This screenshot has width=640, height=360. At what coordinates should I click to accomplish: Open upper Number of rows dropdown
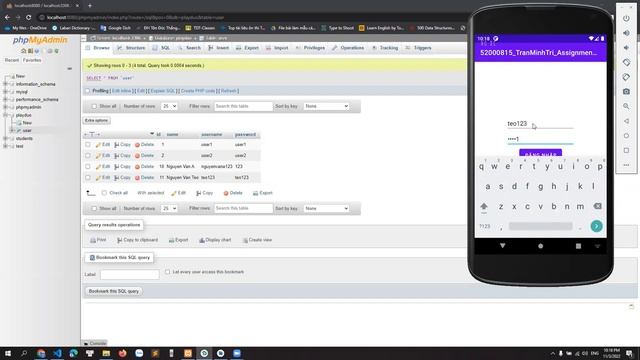[169, 106]
